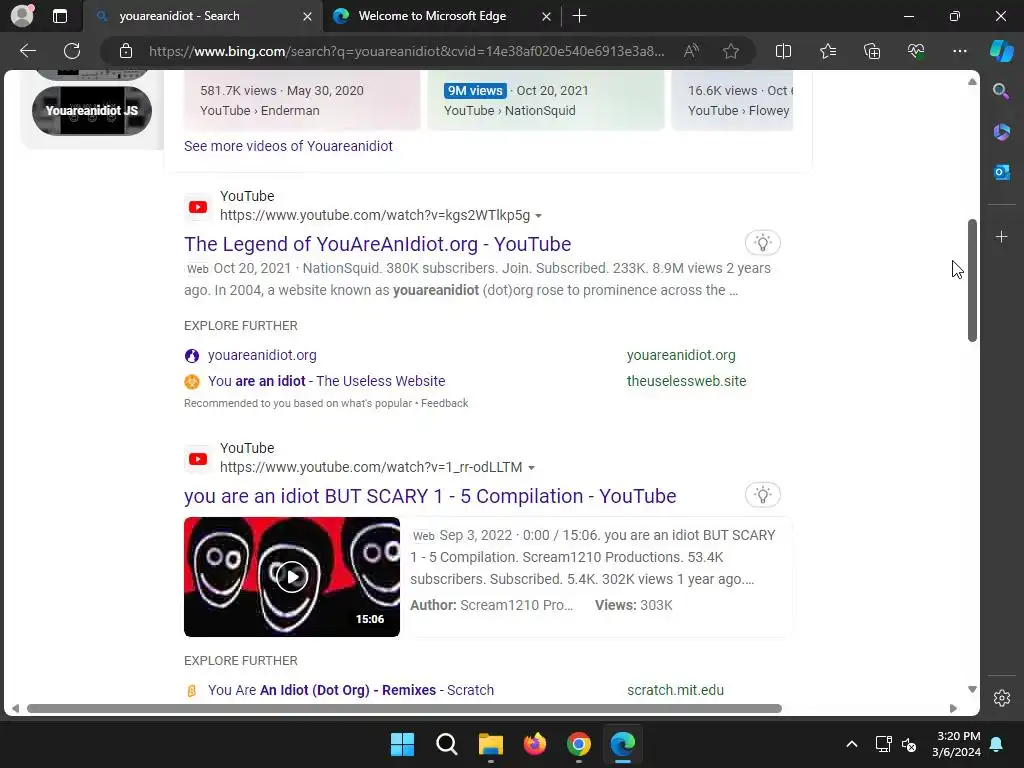Viewport: 1024px width, 768px height.
Task: Open sidebar settings gear icon
Action: (x=1002, y=698)
